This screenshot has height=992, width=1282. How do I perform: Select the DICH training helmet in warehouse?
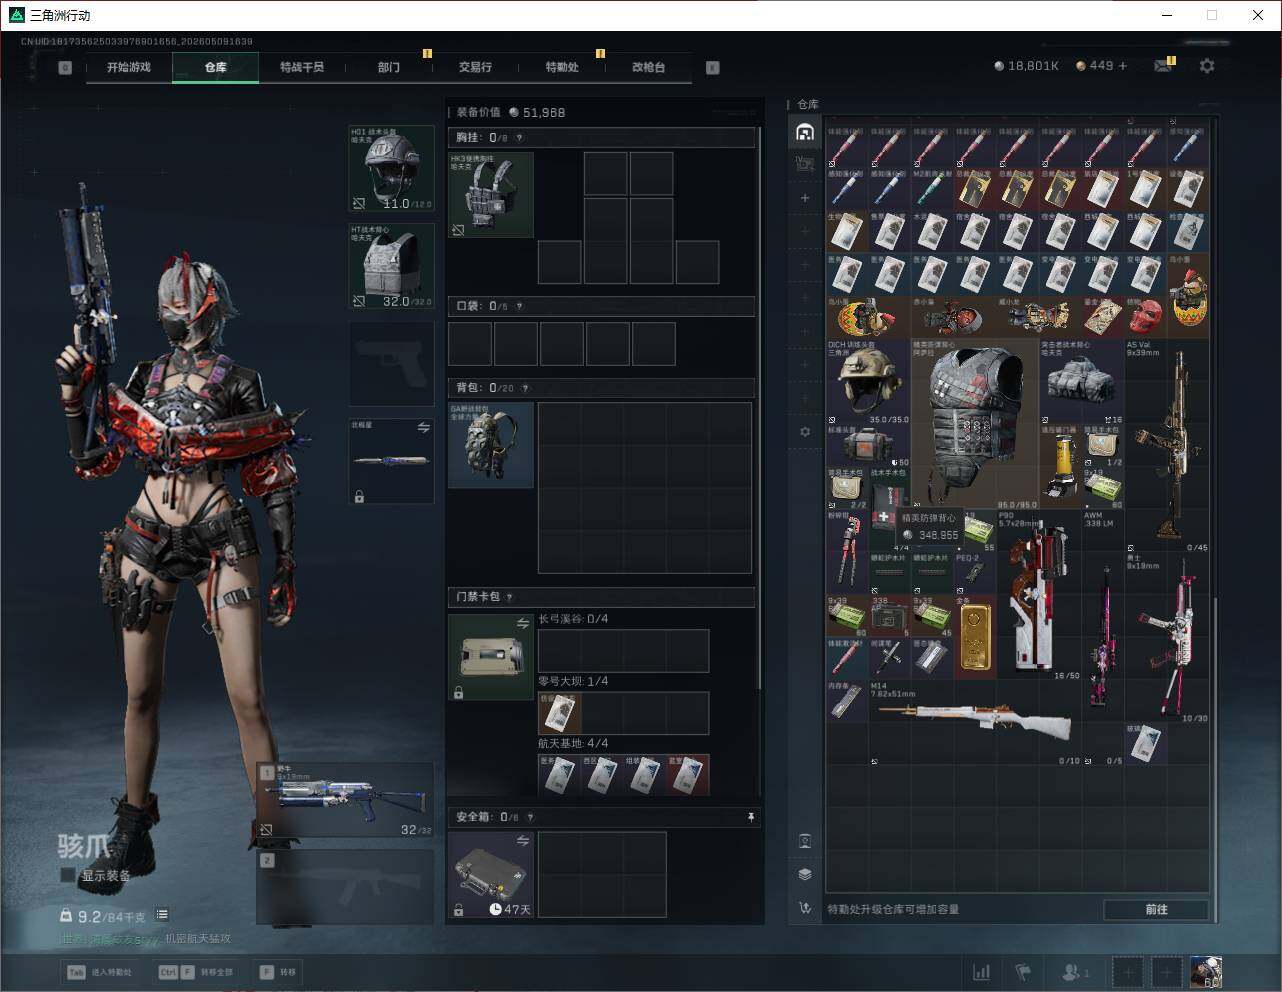(868, 382)
